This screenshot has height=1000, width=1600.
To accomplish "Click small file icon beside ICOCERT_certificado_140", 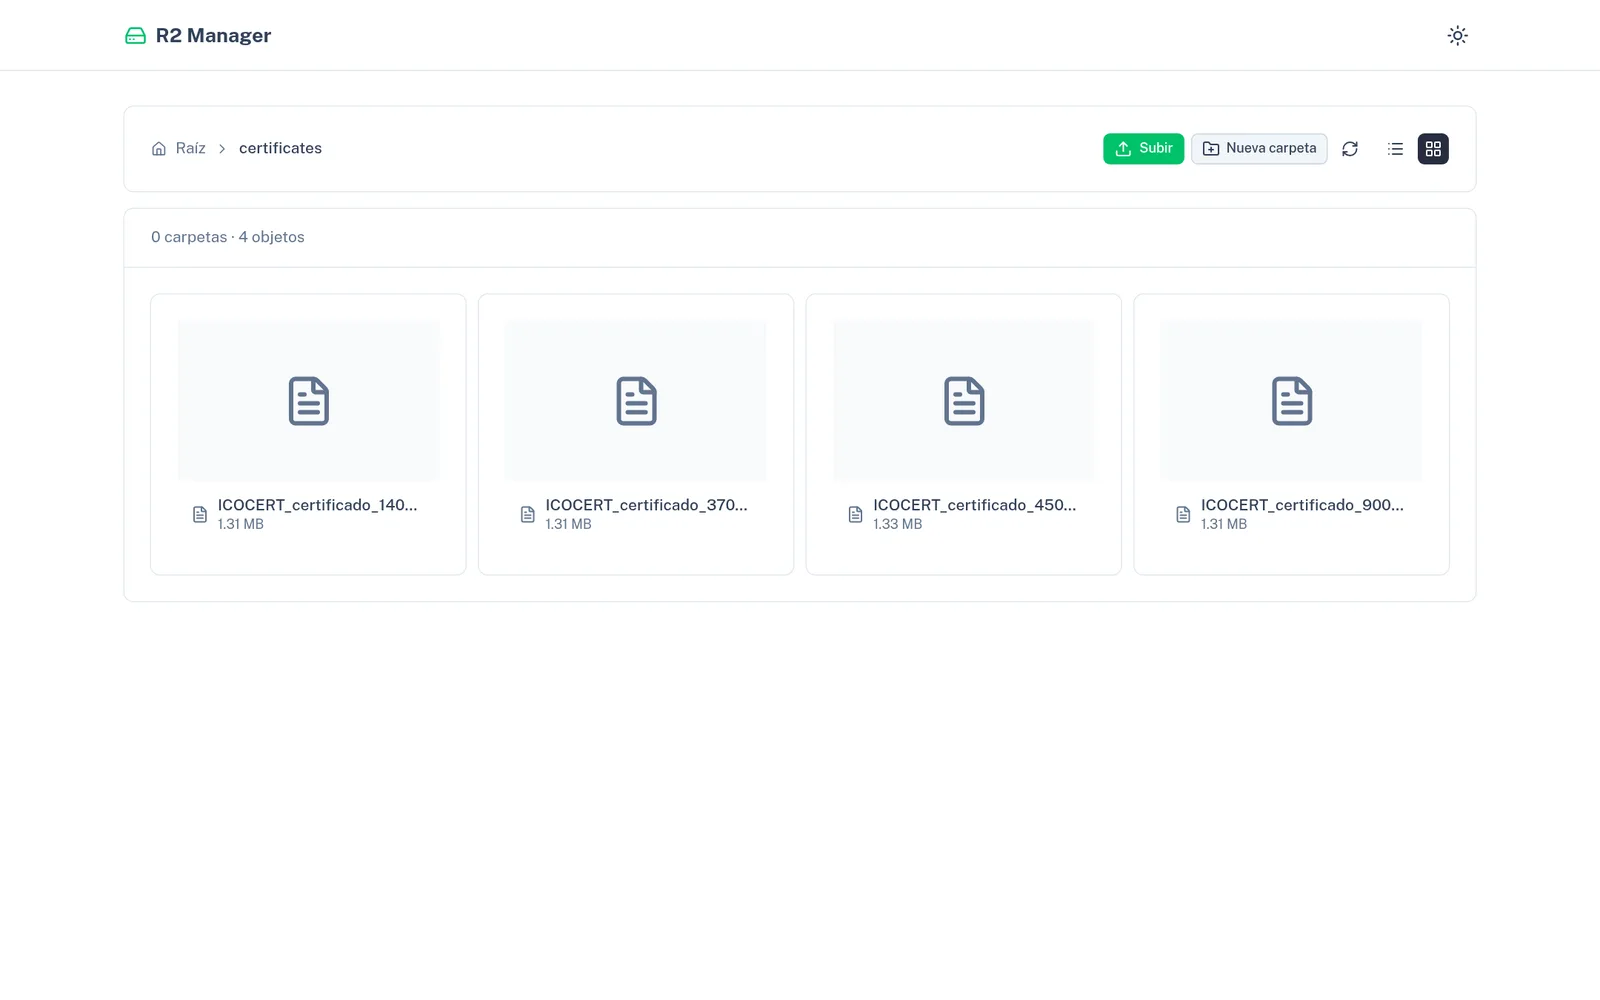I will pyautogui.click(x=200, y=514).
